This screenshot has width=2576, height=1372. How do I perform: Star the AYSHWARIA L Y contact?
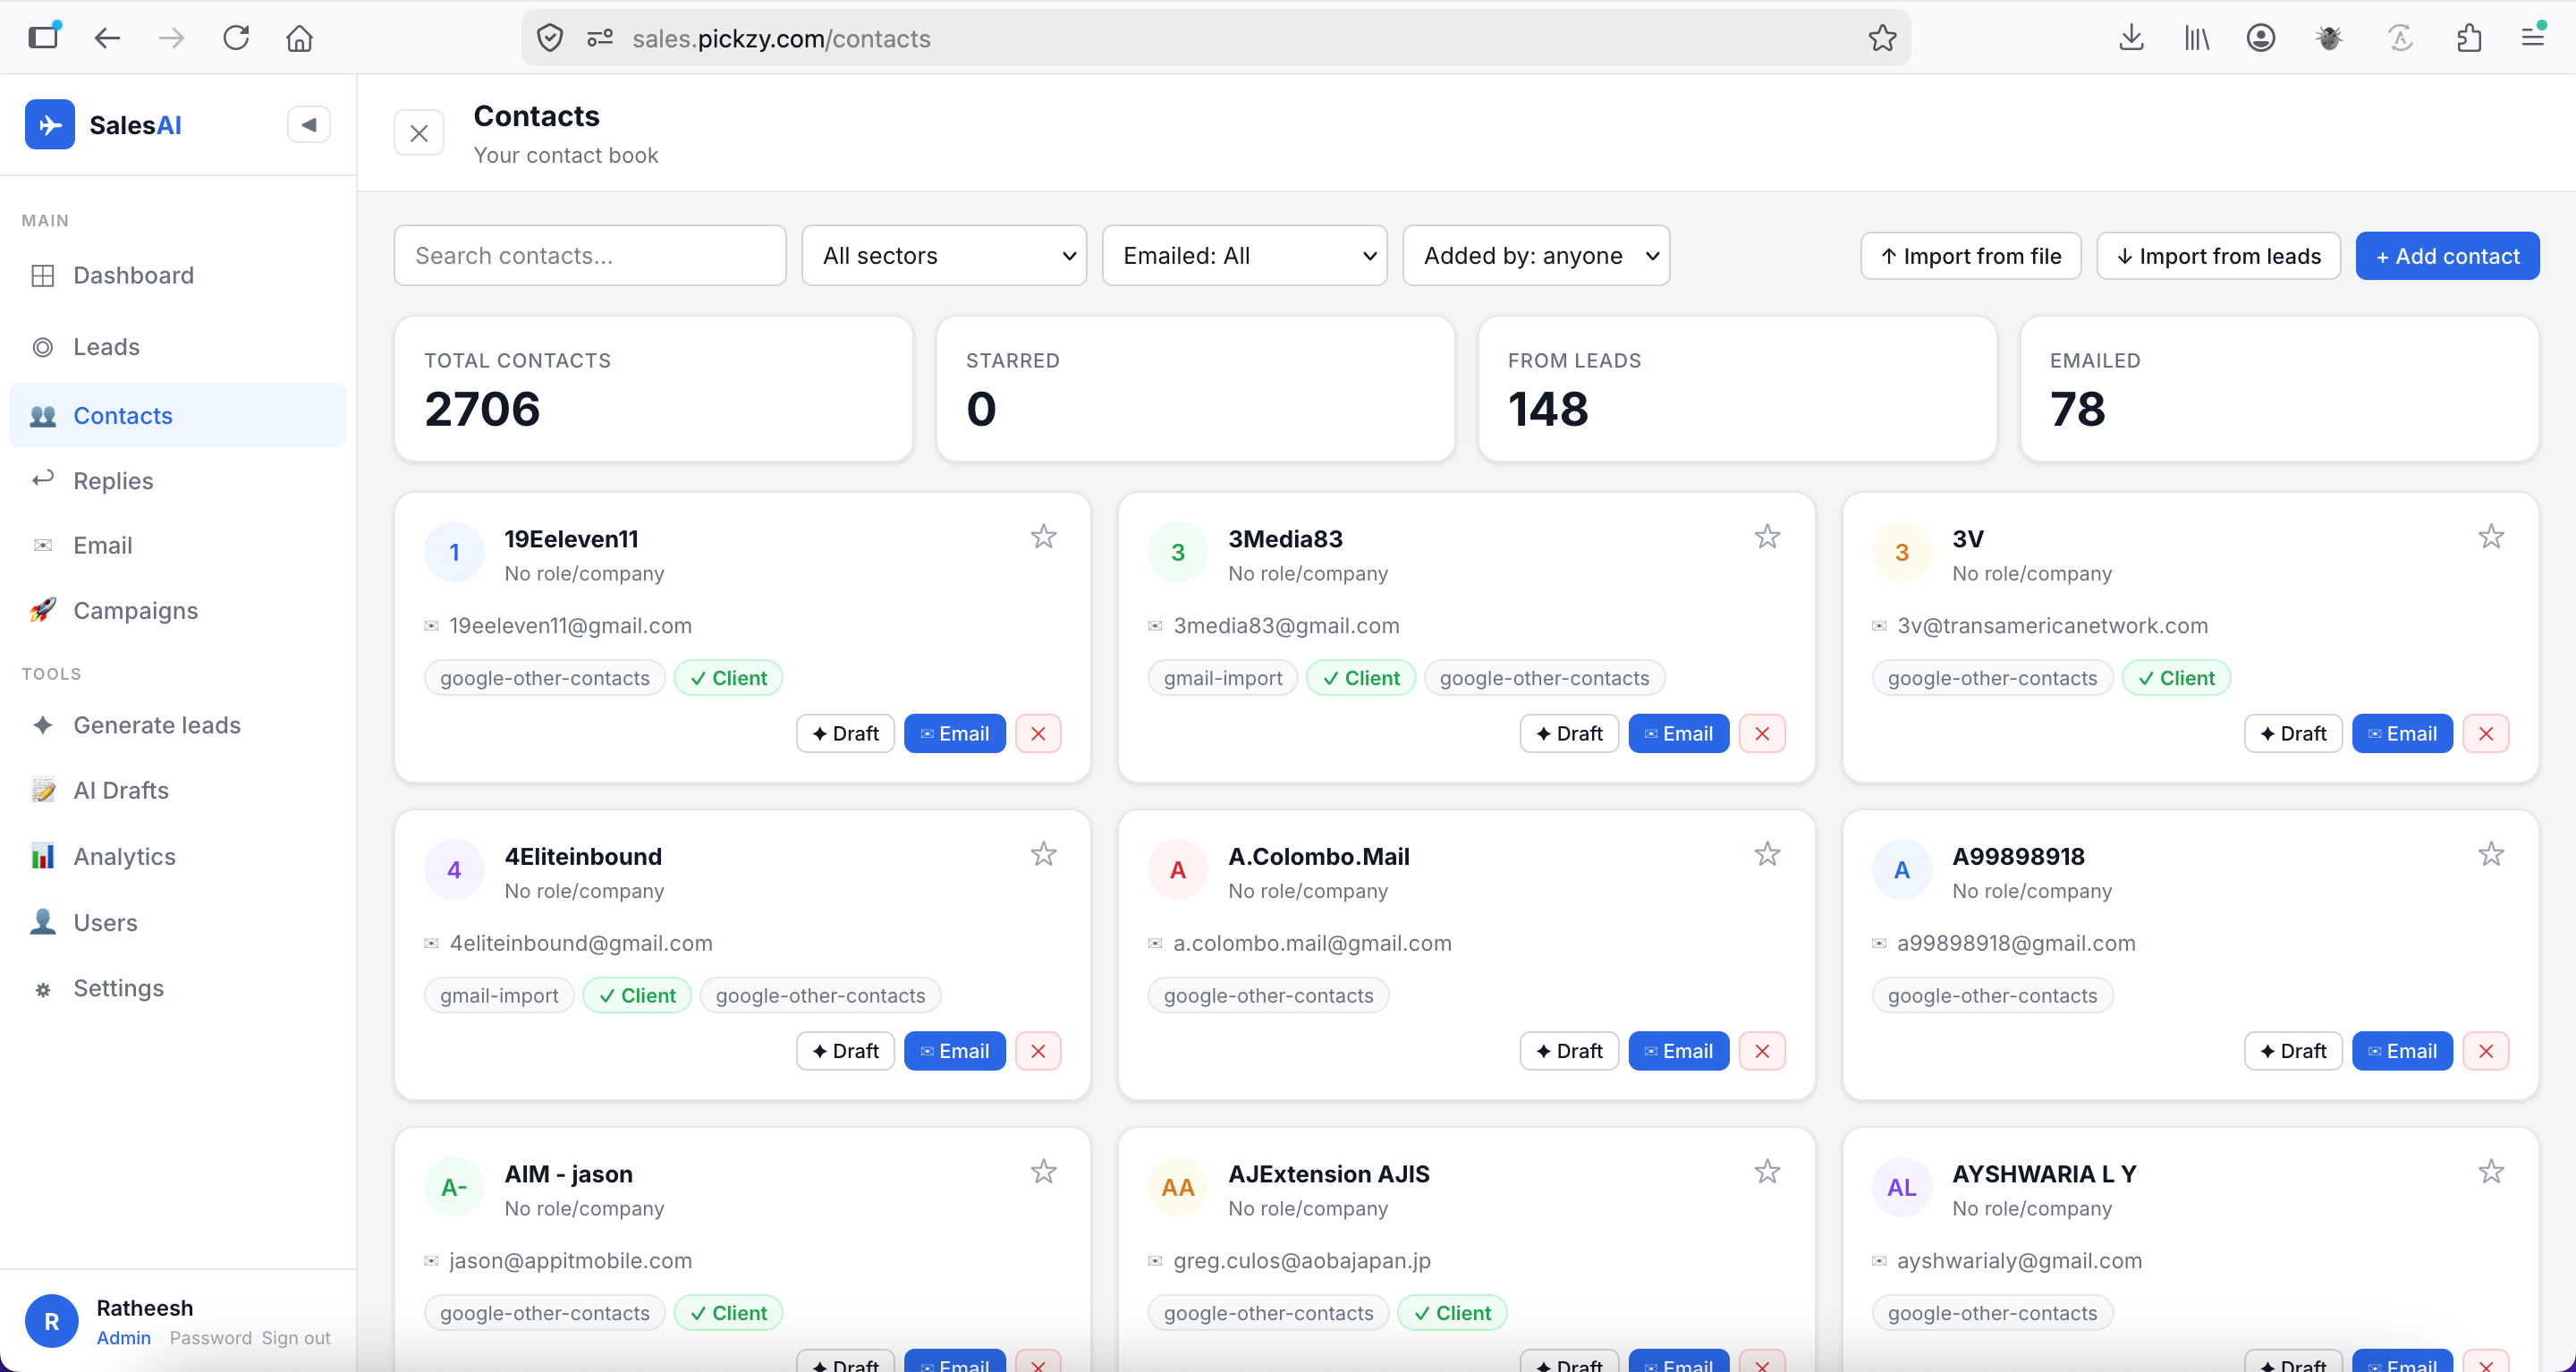(2491, 1172)
